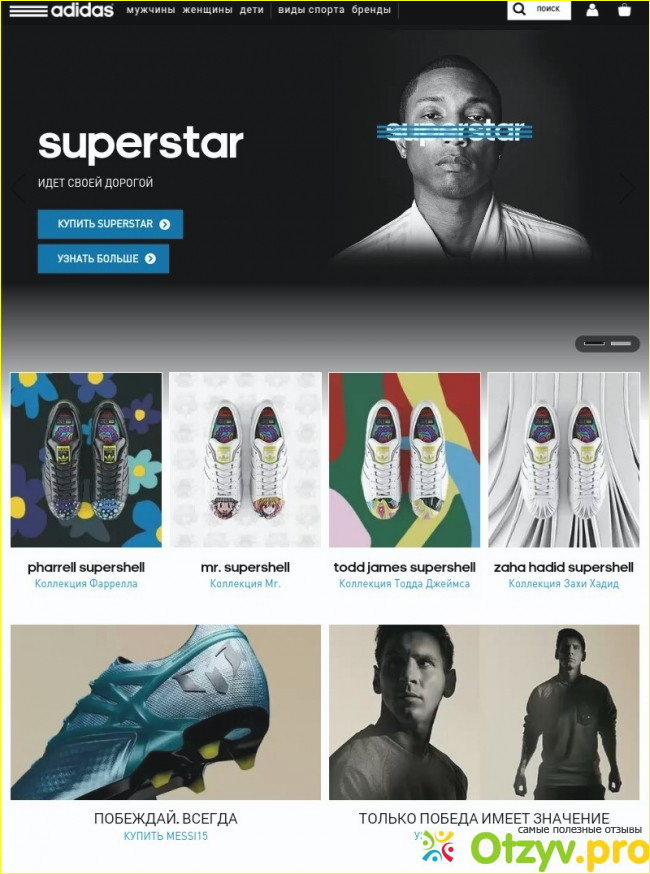The image size is (650, 874).
Task: Click the КУПИТЬ MESSI15 link
Action: pos(166,836)
